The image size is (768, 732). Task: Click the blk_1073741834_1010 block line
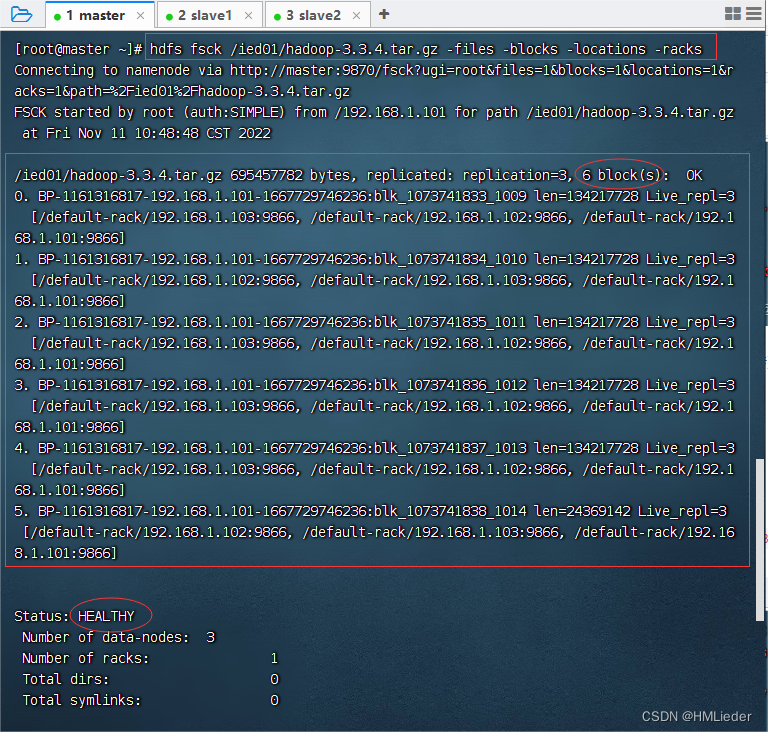coord(375,259)
